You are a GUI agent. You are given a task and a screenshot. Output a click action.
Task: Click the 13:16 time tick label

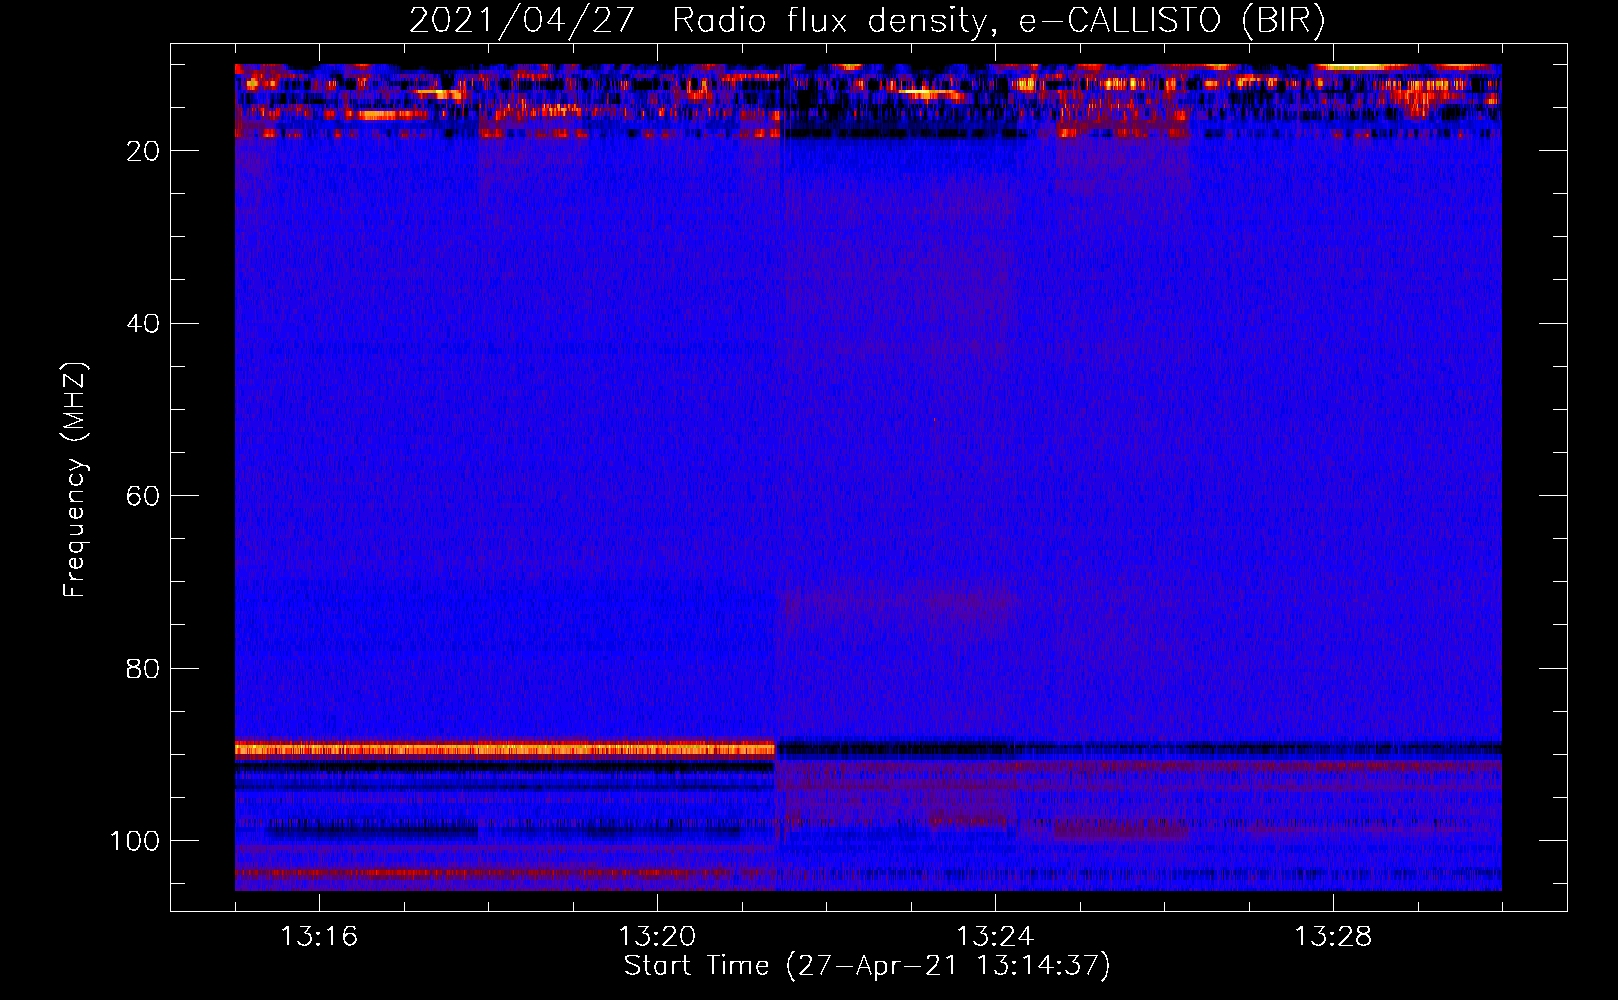click(x=319, y=937)
